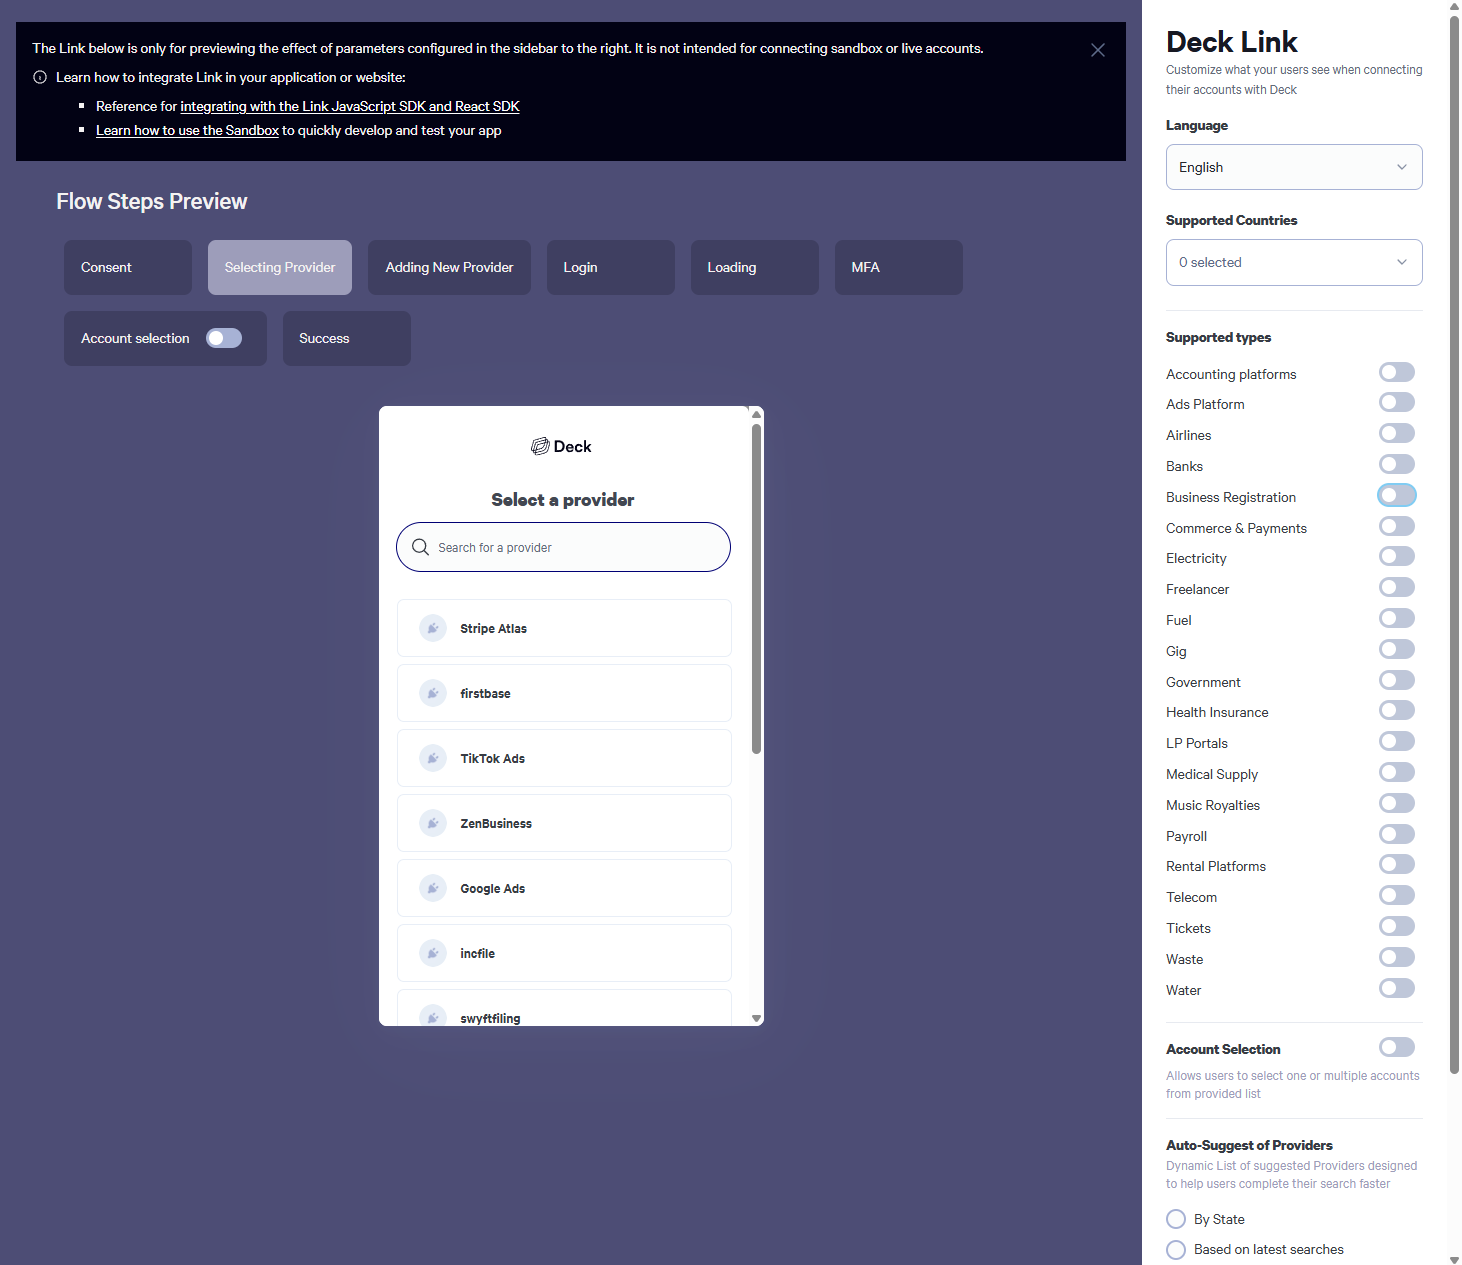The width and height of the screenshot is (1462, 1265).
Task: Open the Adding New Provider step
Action: click(x=449, y=267)
